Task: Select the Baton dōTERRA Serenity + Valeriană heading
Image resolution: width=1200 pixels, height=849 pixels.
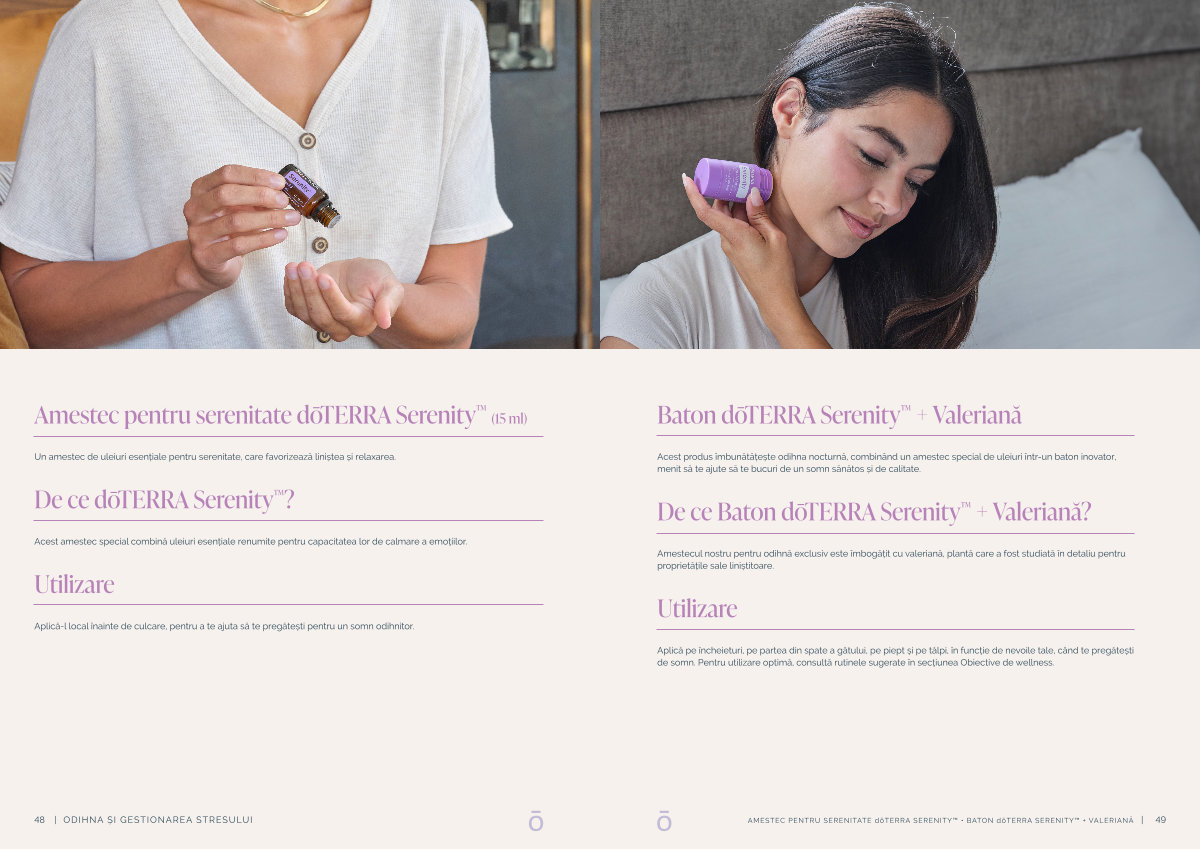Action: click(839, 415)
